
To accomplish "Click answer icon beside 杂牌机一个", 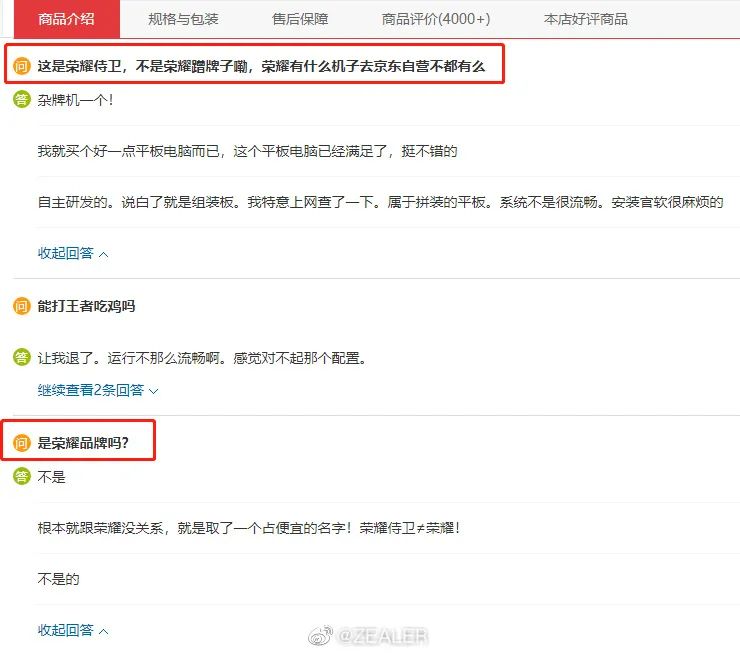I will [22, 99].
